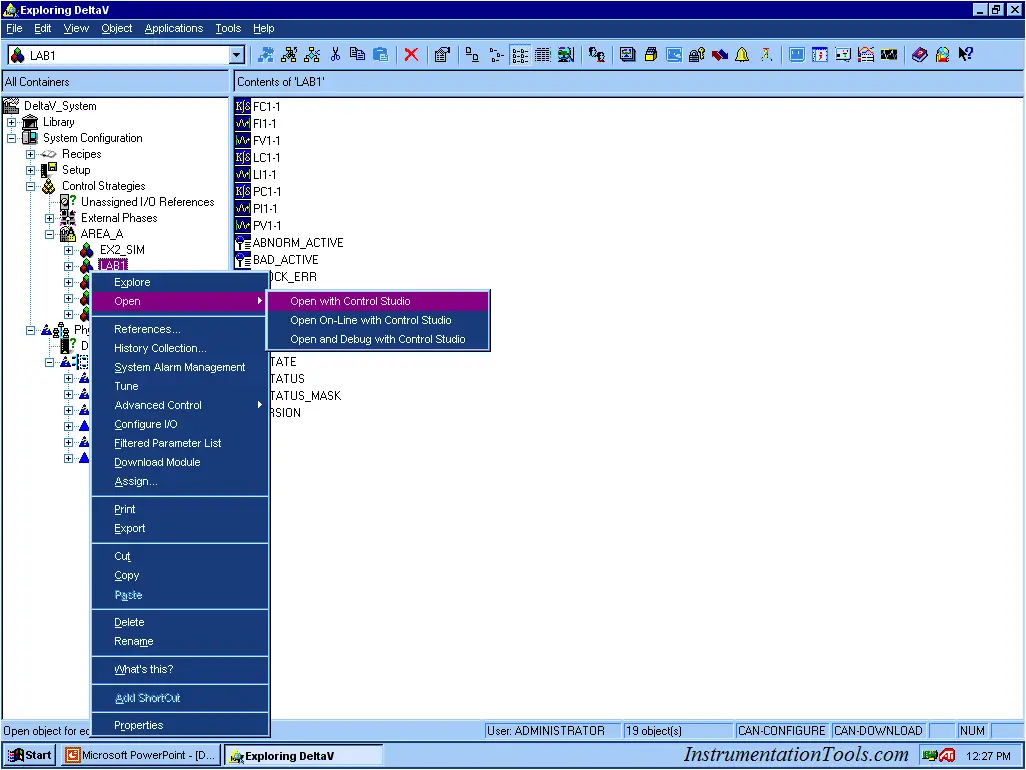Screen dimensions: 1026x770
Task: Open the View menu
Action: click(x=76, y=28)
